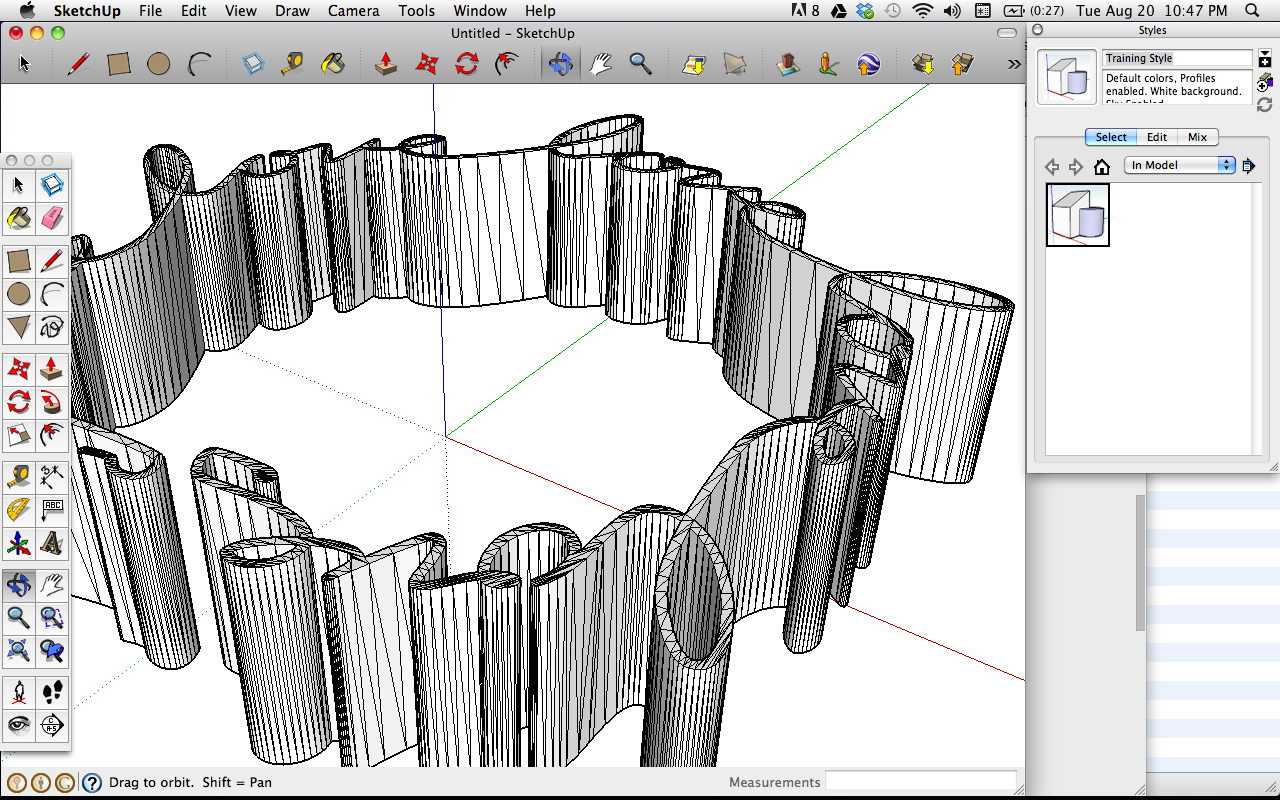This screenshot has height=800, width=1280.
Task: Select the Pan tool in the toolbar
Action: point(599,63)
